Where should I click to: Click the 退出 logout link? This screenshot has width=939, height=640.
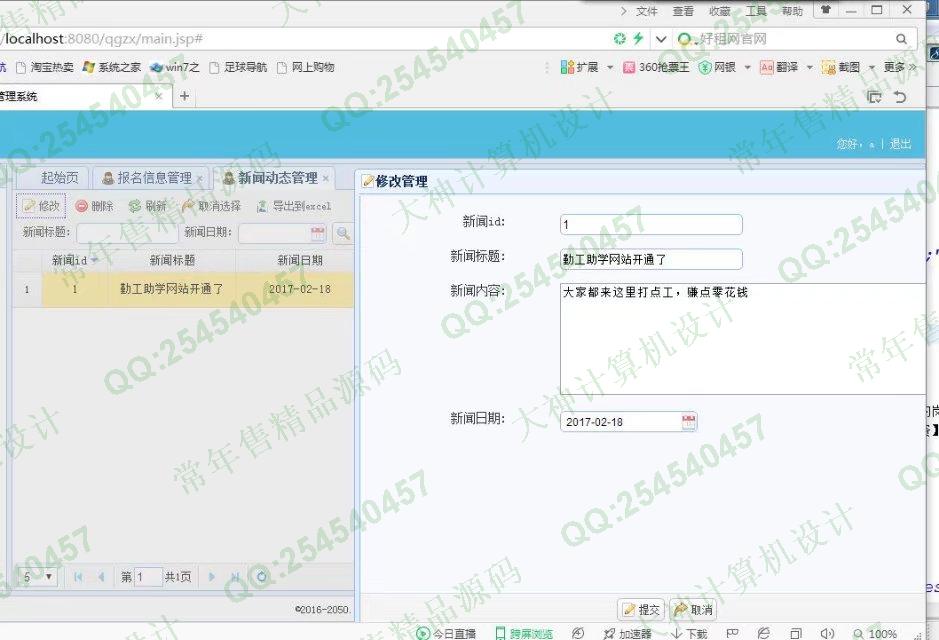click(900, 144)
